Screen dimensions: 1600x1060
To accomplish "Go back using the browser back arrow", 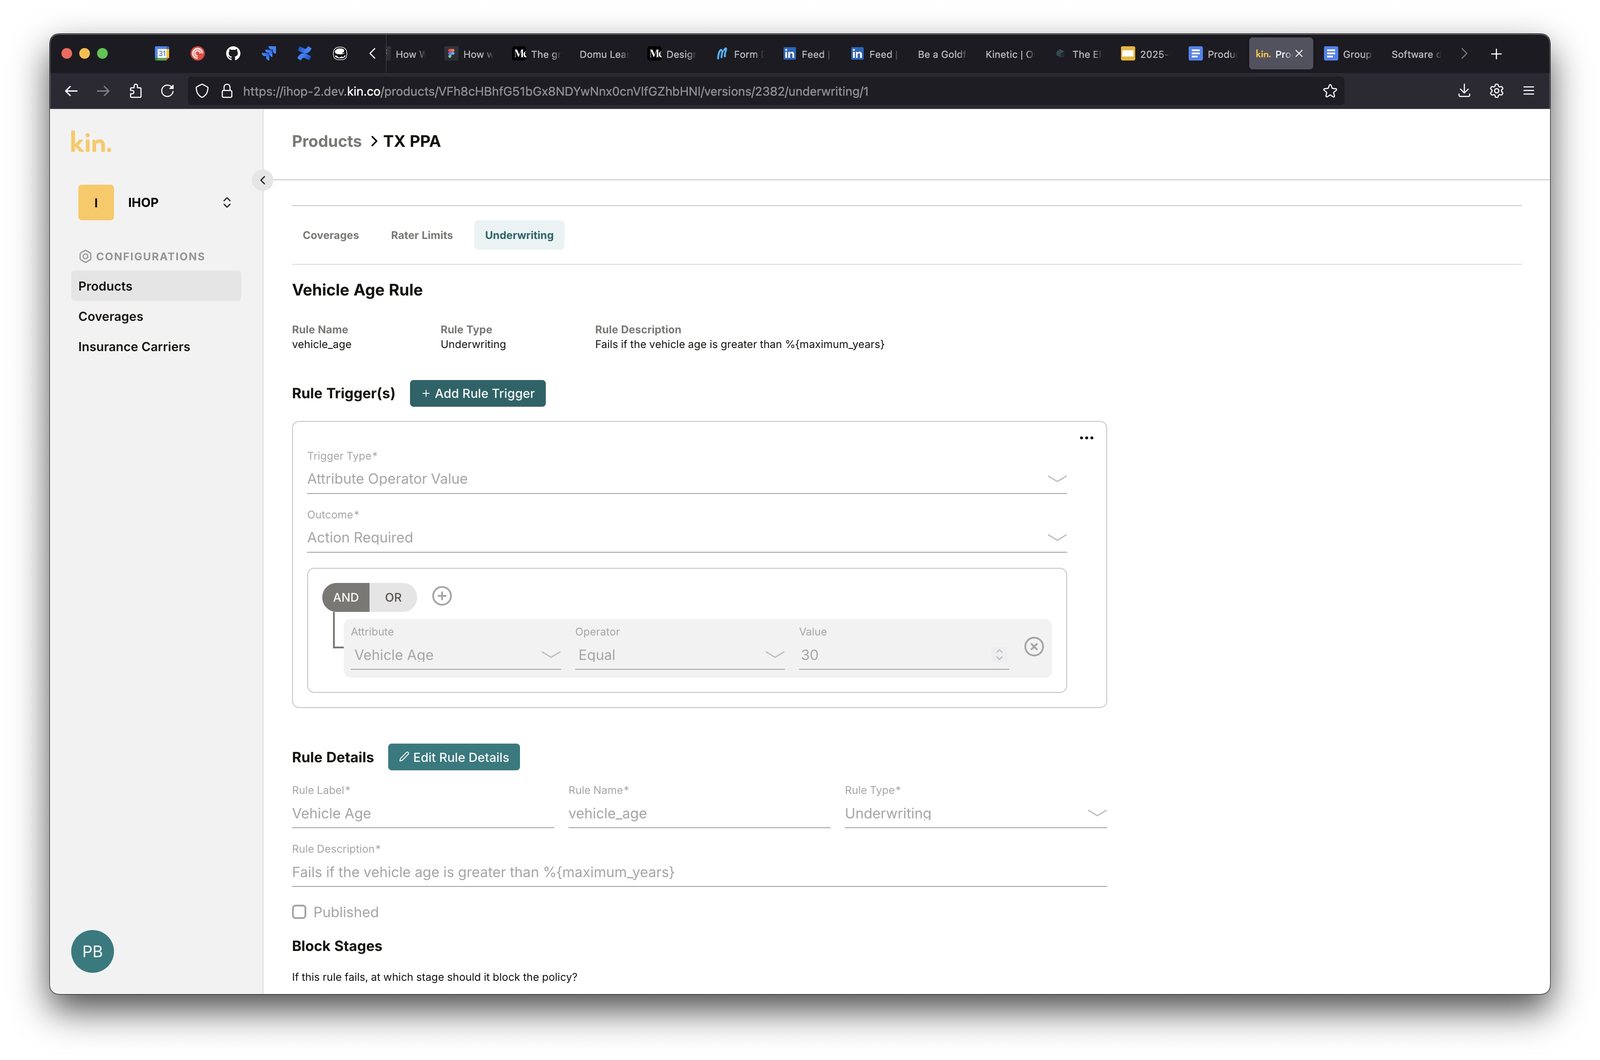I will (x=71, y=91).
